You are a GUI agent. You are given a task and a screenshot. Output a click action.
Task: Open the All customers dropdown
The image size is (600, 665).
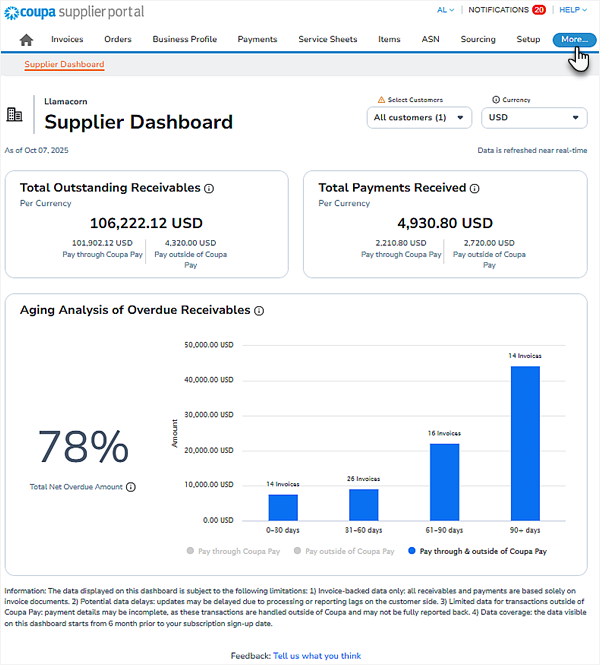pyautogui.click(x=419, y=118)
